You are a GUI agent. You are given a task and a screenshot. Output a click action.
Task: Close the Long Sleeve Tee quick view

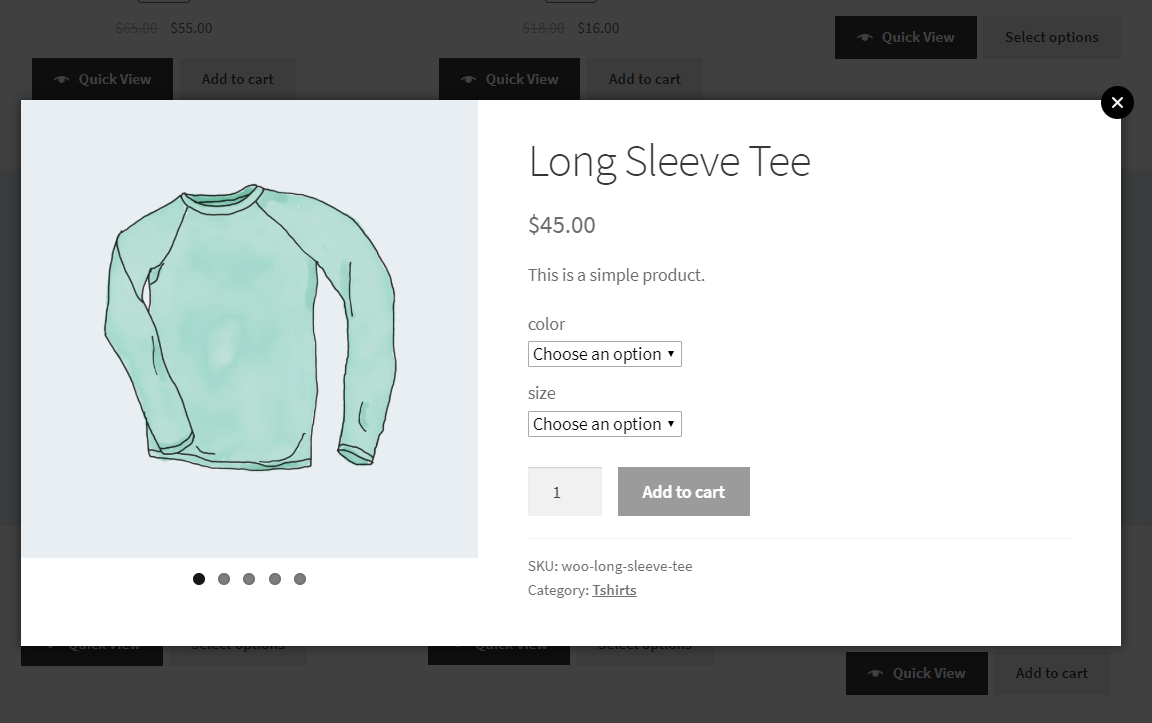point(1117,103)
